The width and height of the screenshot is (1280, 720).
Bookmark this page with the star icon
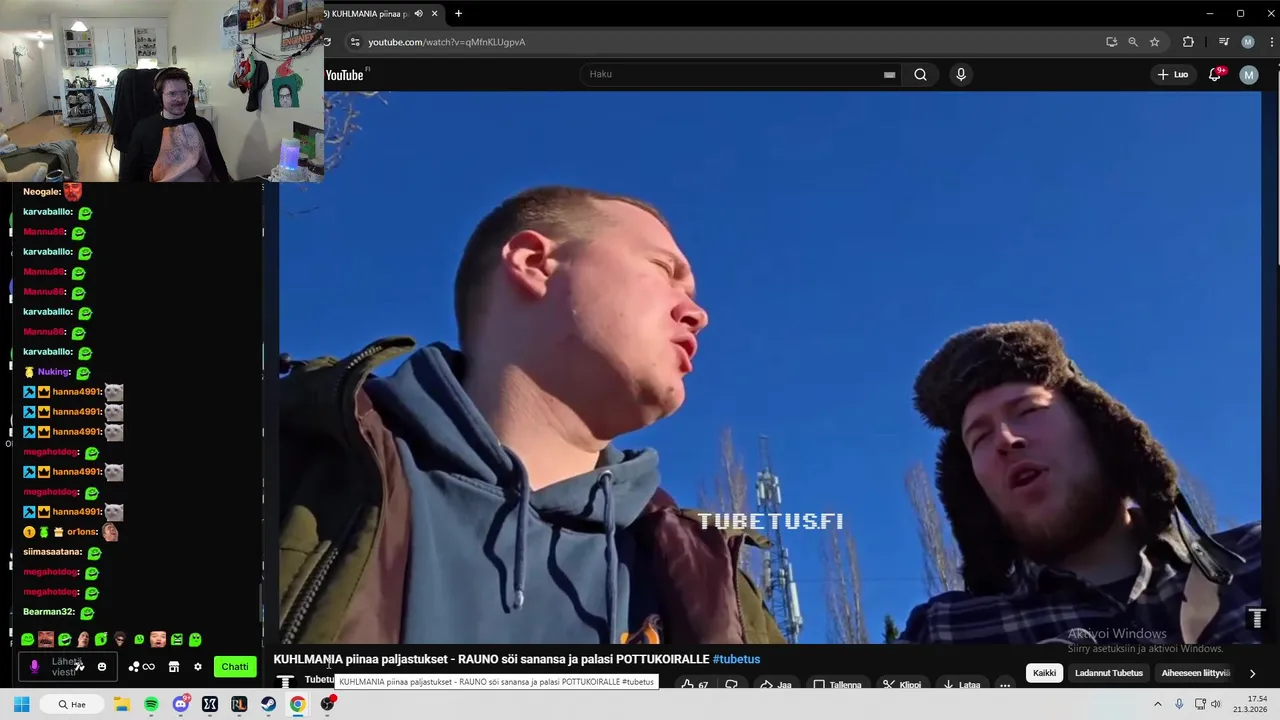coord(1154,42)
